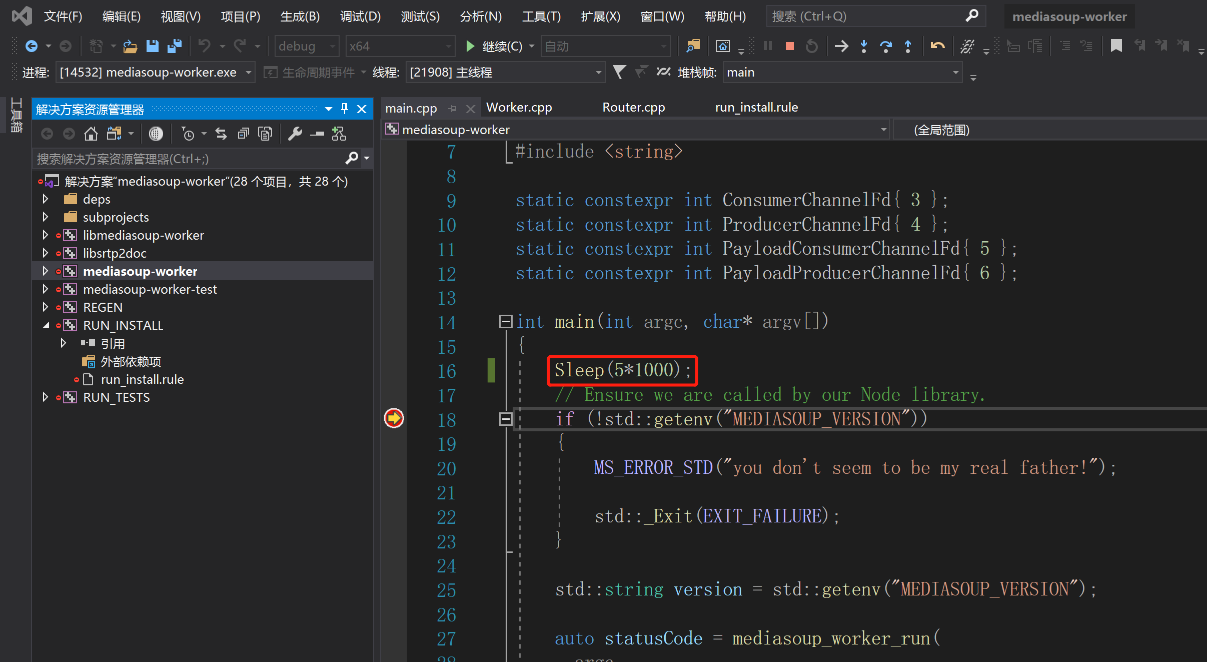Select the RUN_TESTS project

pyautogui.click(x=116, y=397)
